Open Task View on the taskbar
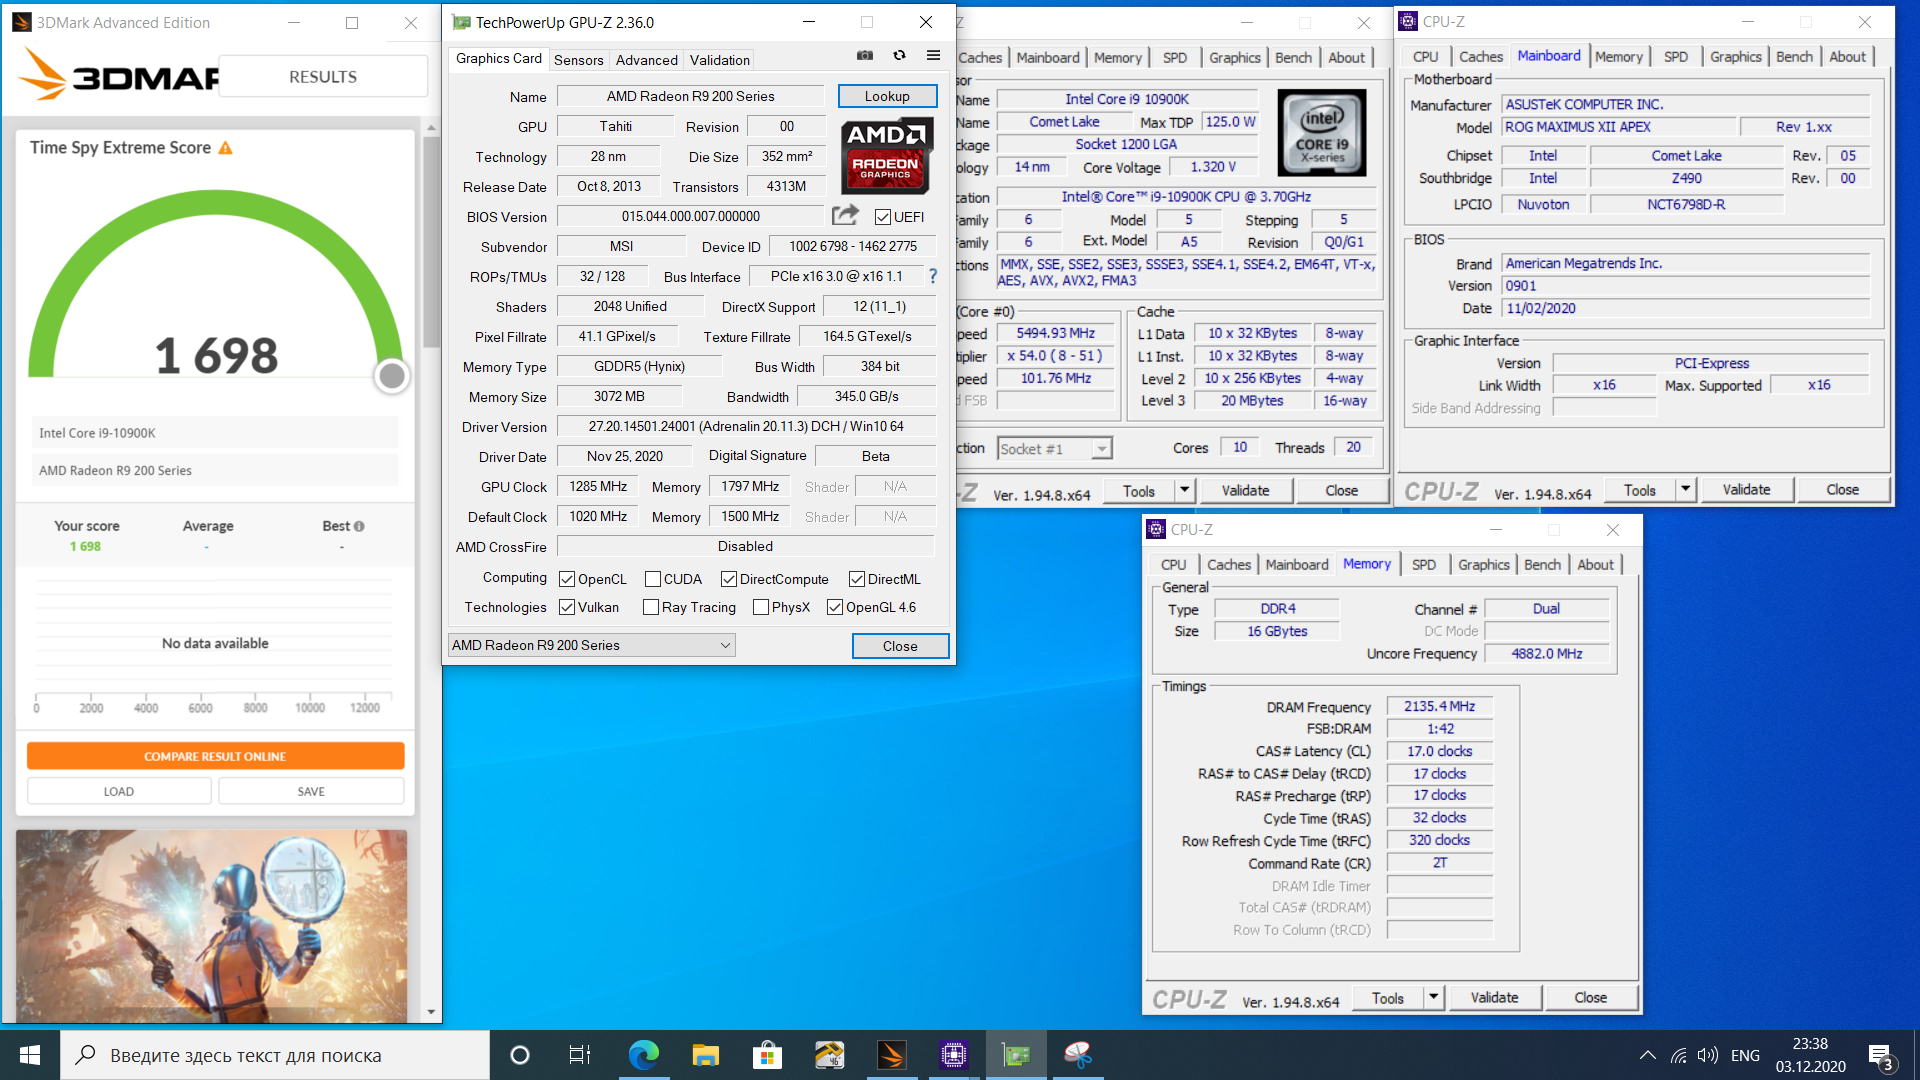Viewport: 1920px width, 1080px height. [580, 1055]
